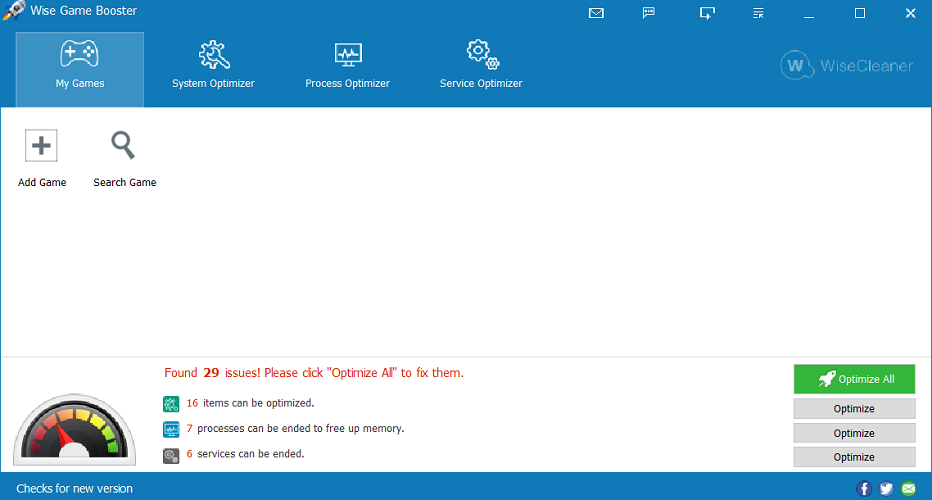Image resolution: width=932 pixels, height=500 pixels.
Task: Open the Facebook icon in status bar
Action: point(864,489)
